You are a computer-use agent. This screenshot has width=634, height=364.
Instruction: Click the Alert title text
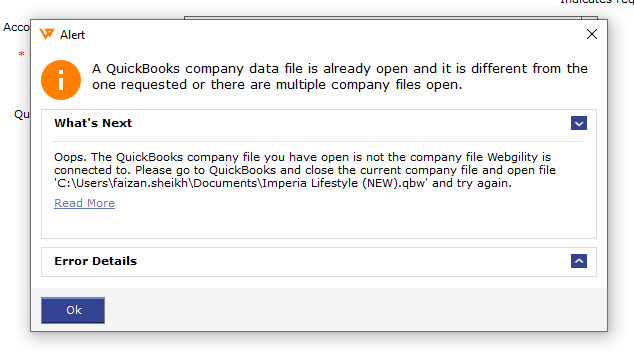click(x=72, y=35)
